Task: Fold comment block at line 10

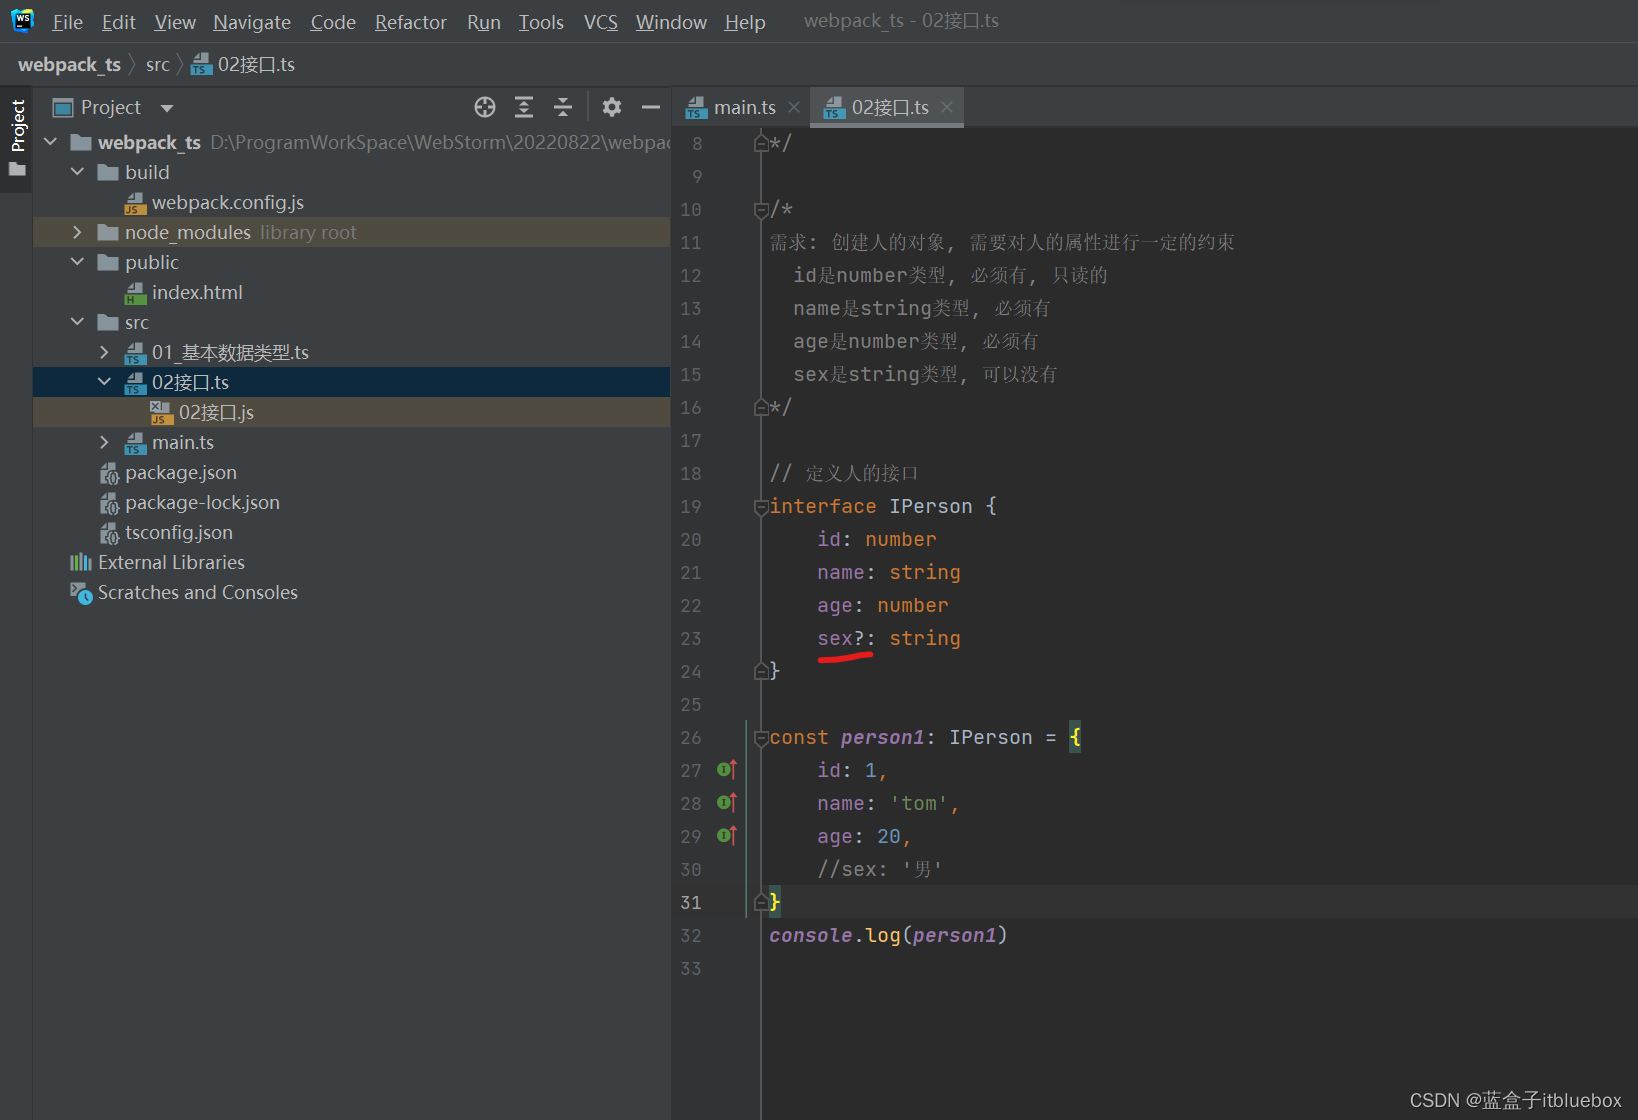Action: point(761,210)
